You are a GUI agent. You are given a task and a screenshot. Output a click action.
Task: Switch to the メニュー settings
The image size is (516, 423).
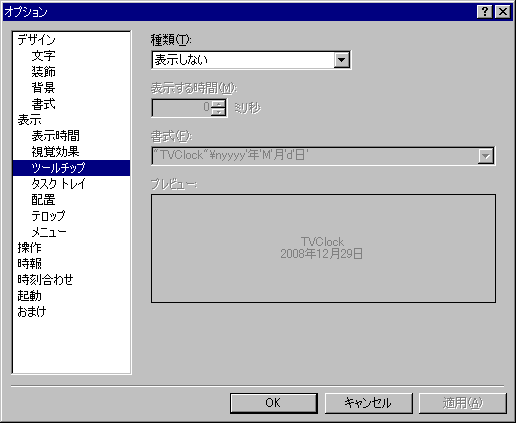click(49, 232)
